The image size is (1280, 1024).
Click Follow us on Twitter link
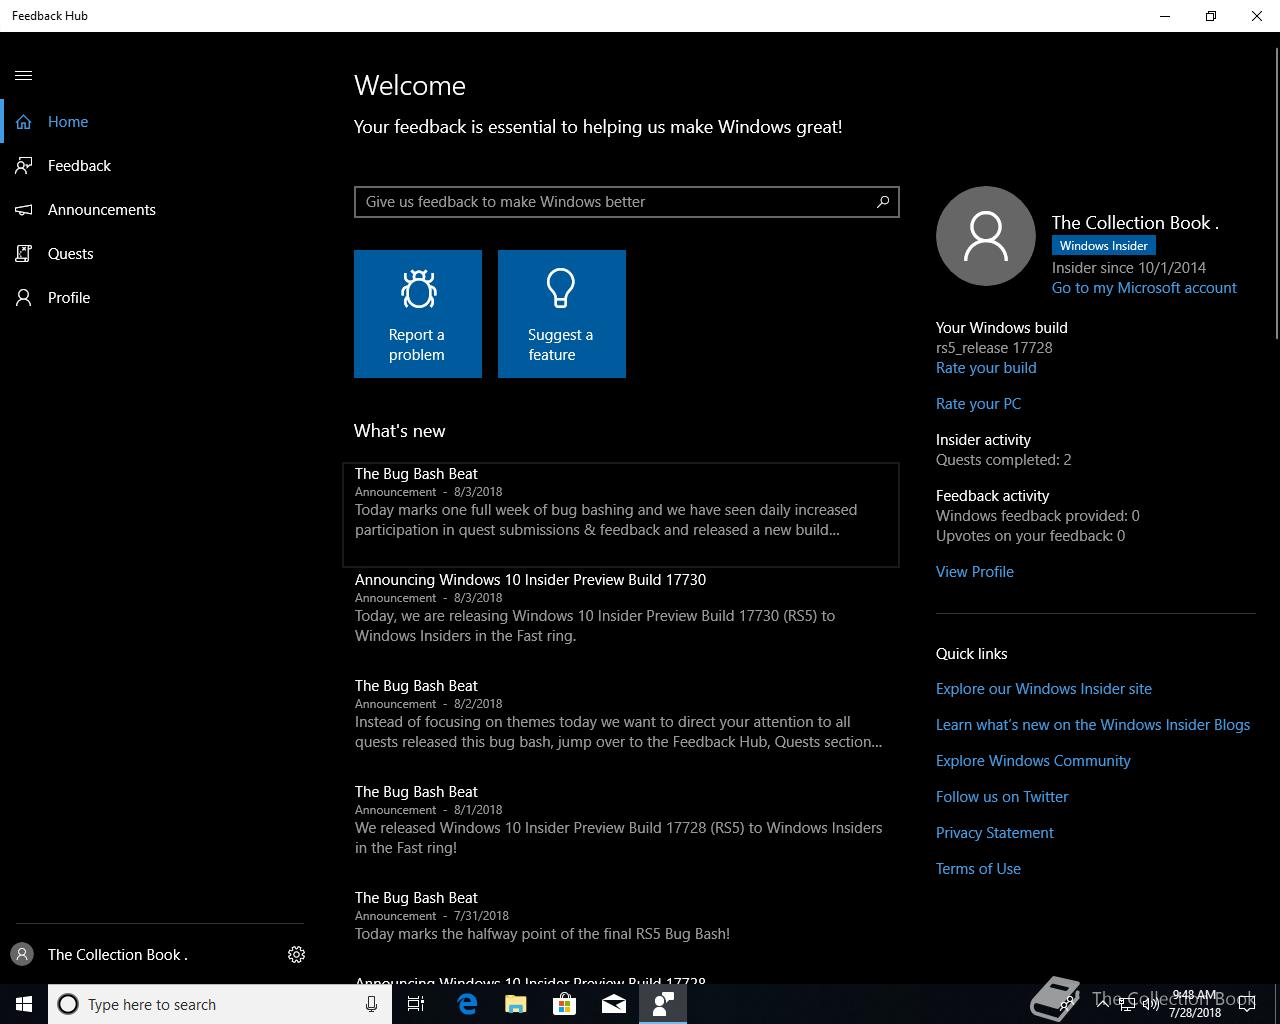1002,797
